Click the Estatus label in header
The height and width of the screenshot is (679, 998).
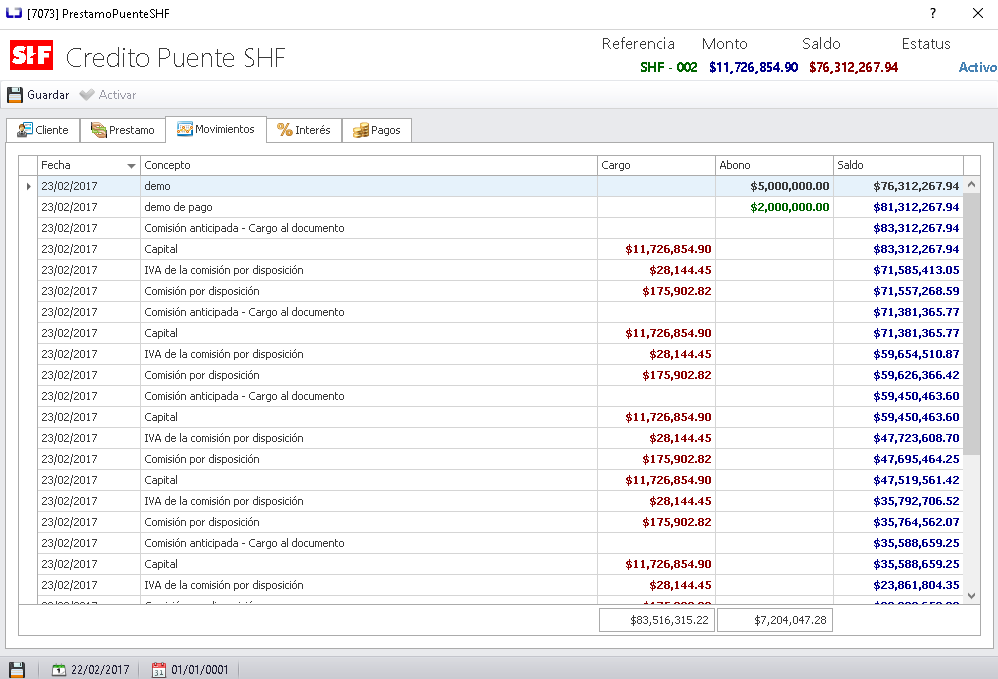[925, 44]
